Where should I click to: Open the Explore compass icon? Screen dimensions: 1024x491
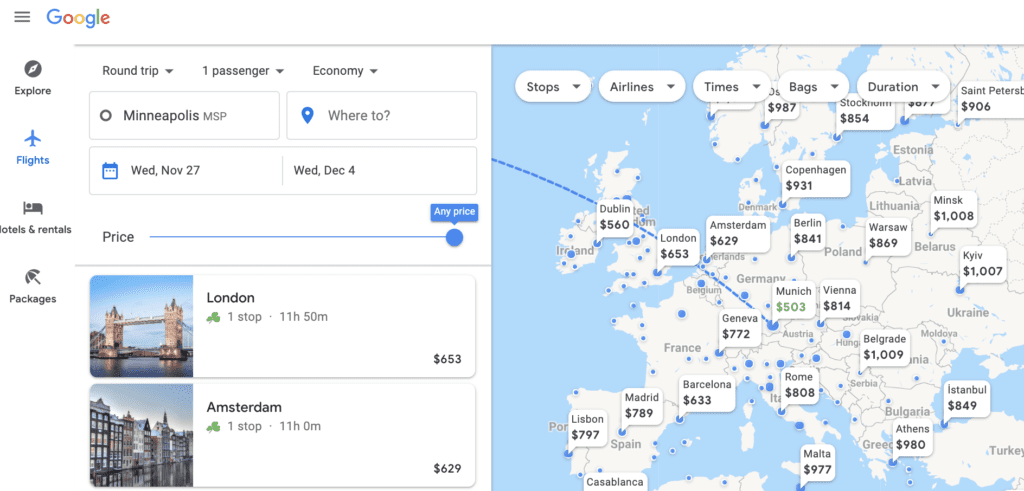tap(33, 69)
